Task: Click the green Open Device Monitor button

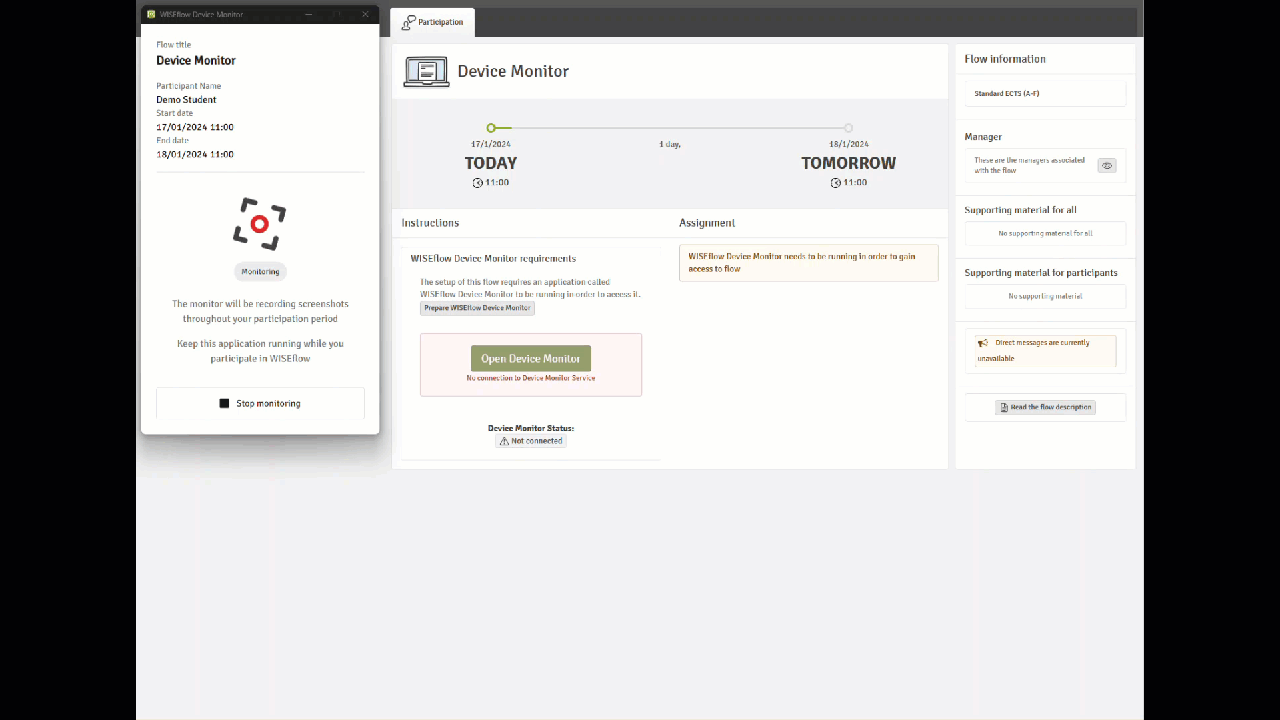Action: coord(531,358)
